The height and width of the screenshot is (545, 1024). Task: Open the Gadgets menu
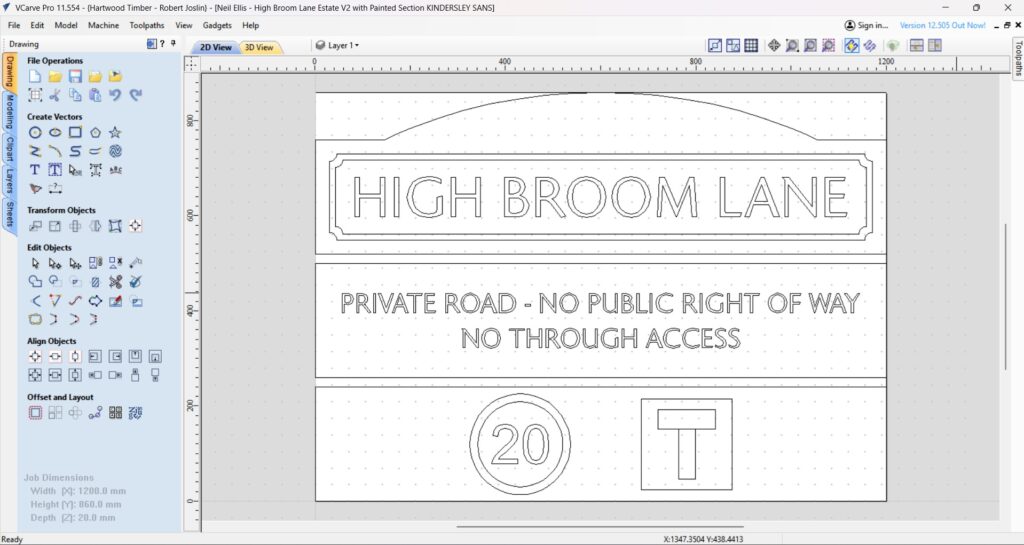217,25
